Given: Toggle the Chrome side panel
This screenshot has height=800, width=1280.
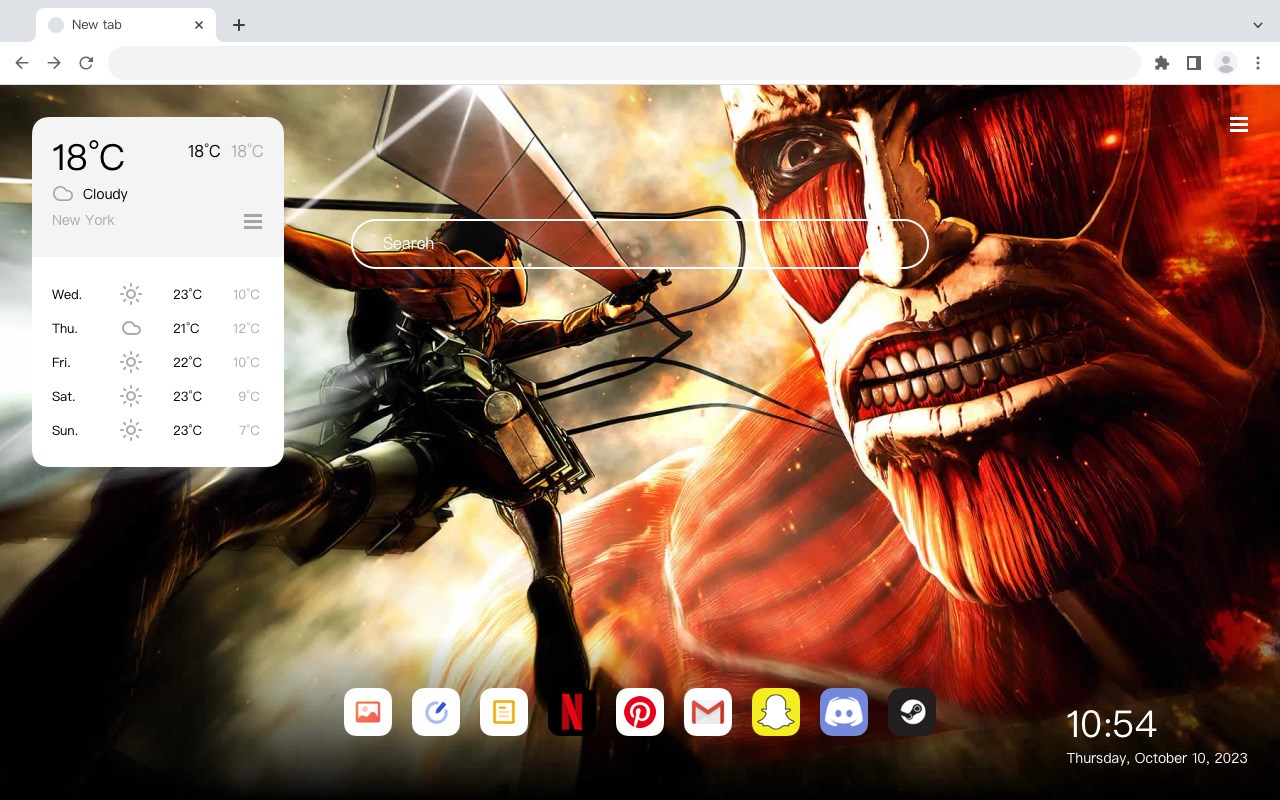Looking at the screenshot, I should 1193,63.
